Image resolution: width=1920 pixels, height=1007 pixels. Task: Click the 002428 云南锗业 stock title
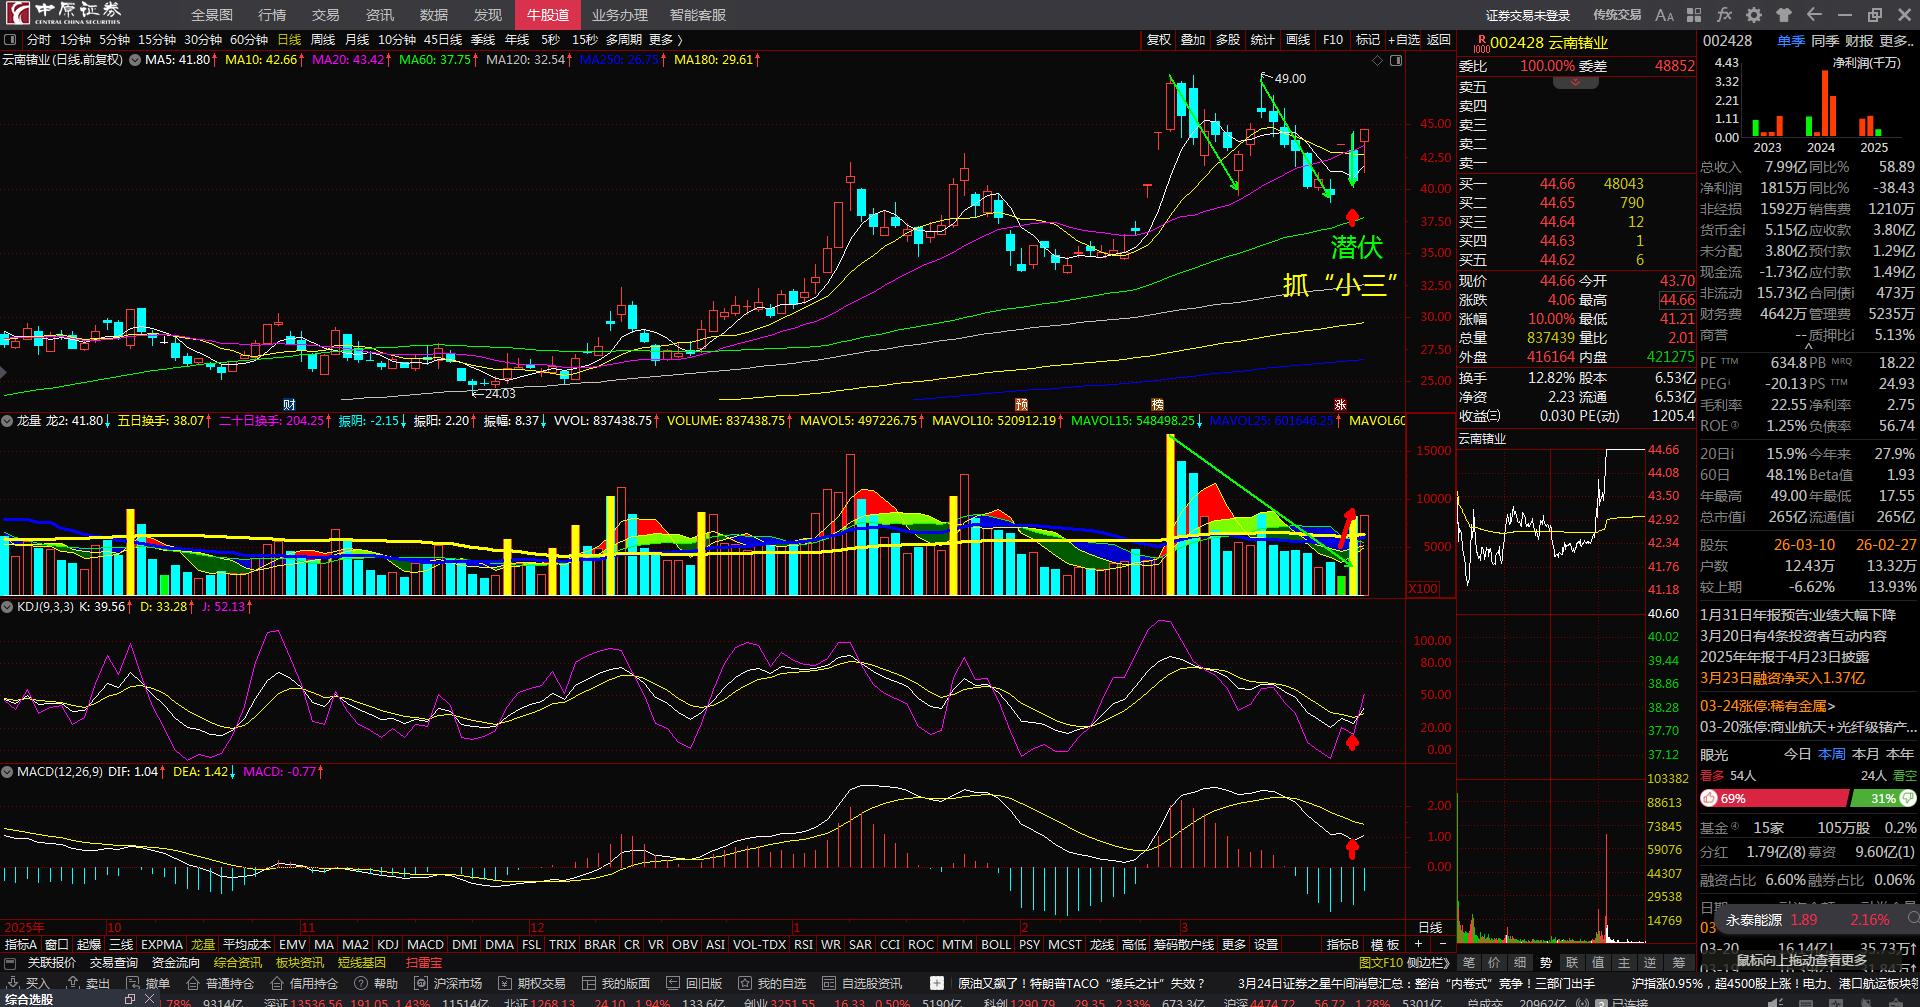click(x=1549, y=43)
